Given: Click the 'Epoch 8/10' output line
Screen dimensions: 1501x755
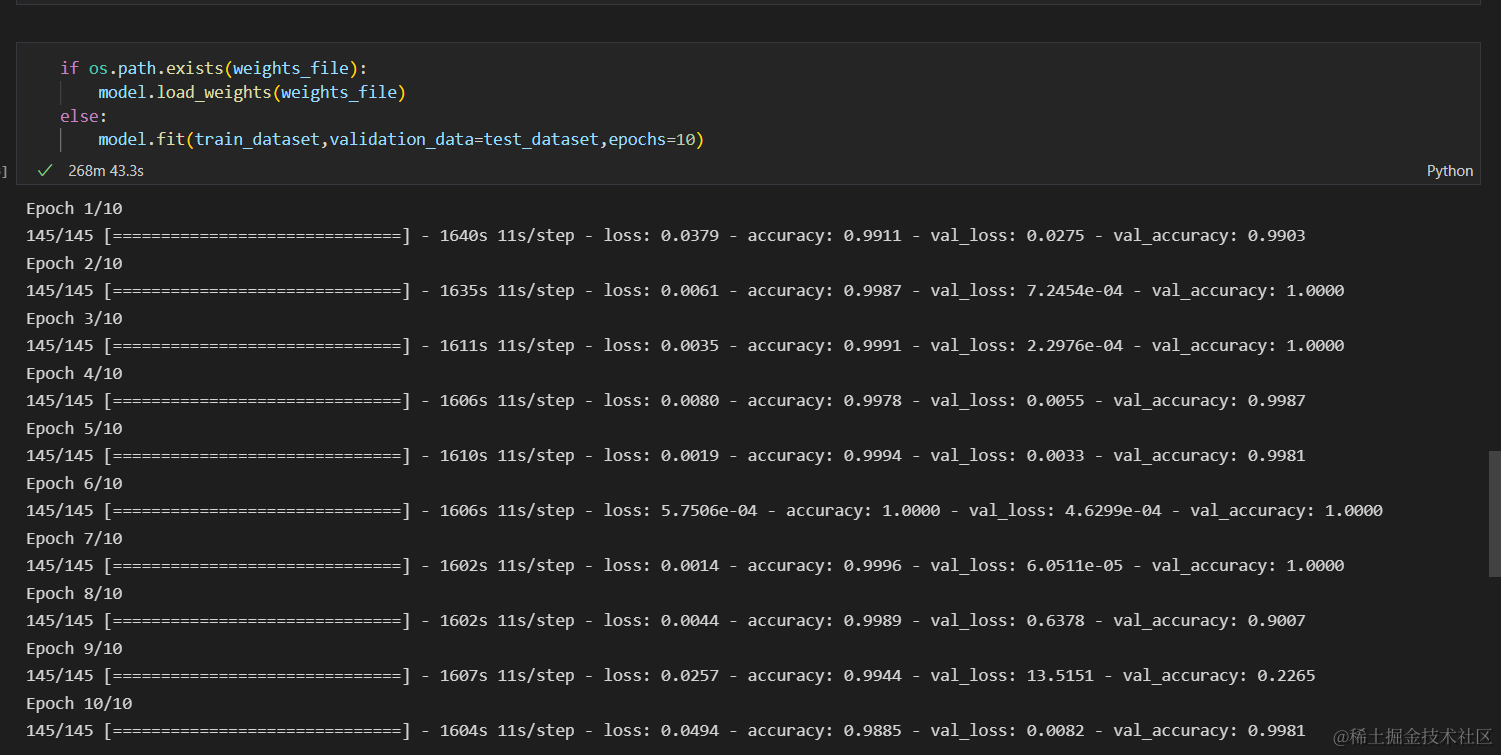Looking at the screenshot, I should [74, 593].
